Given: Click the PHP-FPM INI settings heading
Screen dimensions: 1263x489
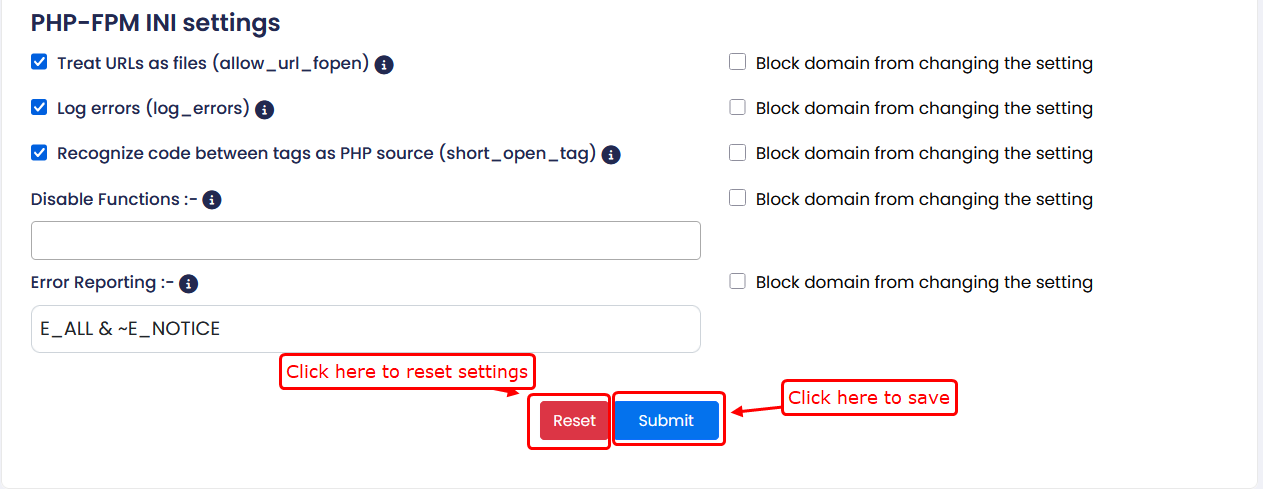Looking at the screenshot, I should [x=155, y=23].
